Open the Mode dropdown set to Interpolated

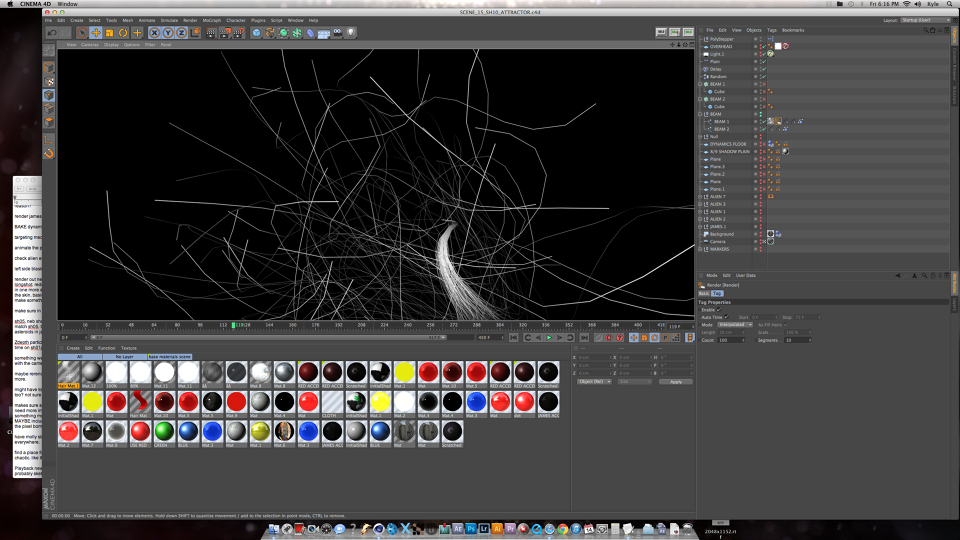[735, 324]
